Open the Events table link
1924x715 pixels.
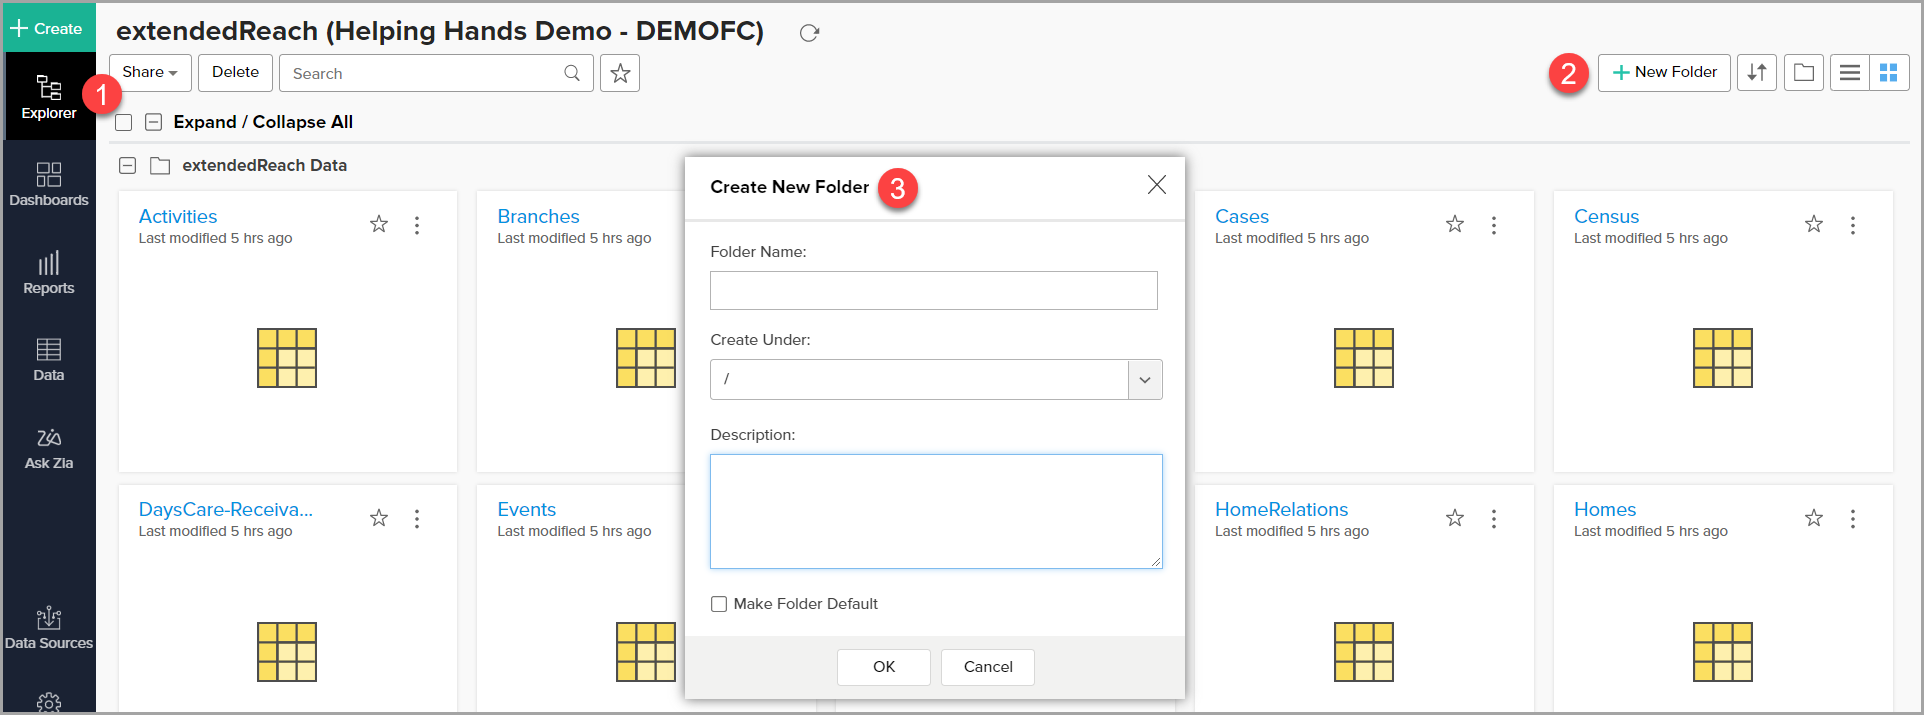point(526,509)
